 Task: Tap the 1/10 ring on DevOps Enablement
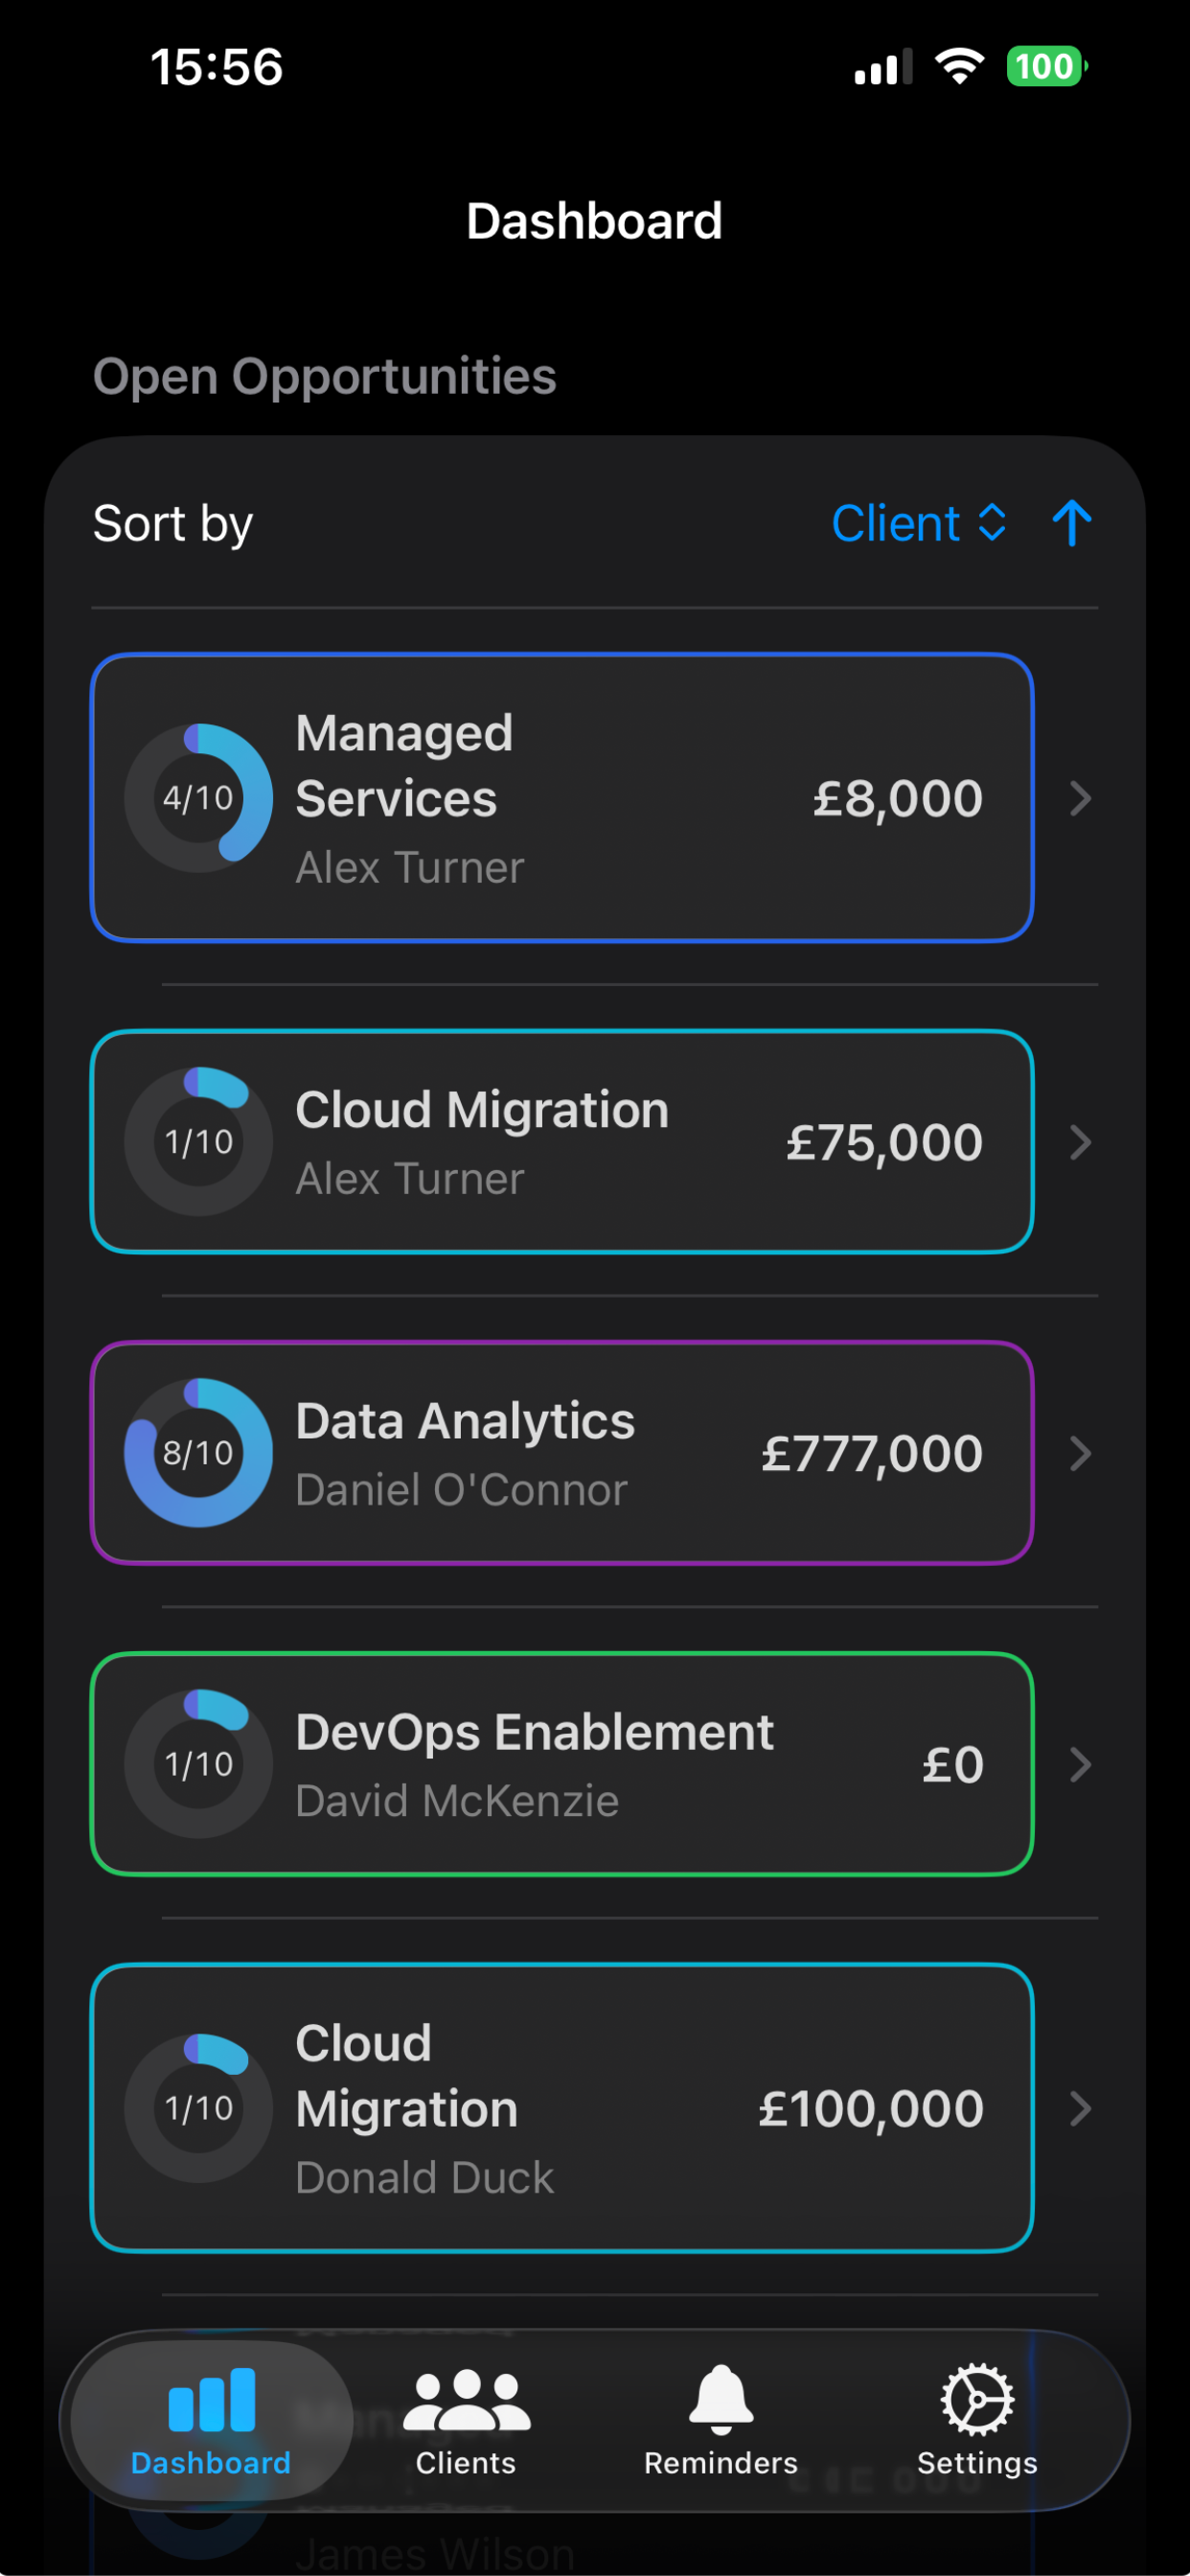[x=198, y=1764]
